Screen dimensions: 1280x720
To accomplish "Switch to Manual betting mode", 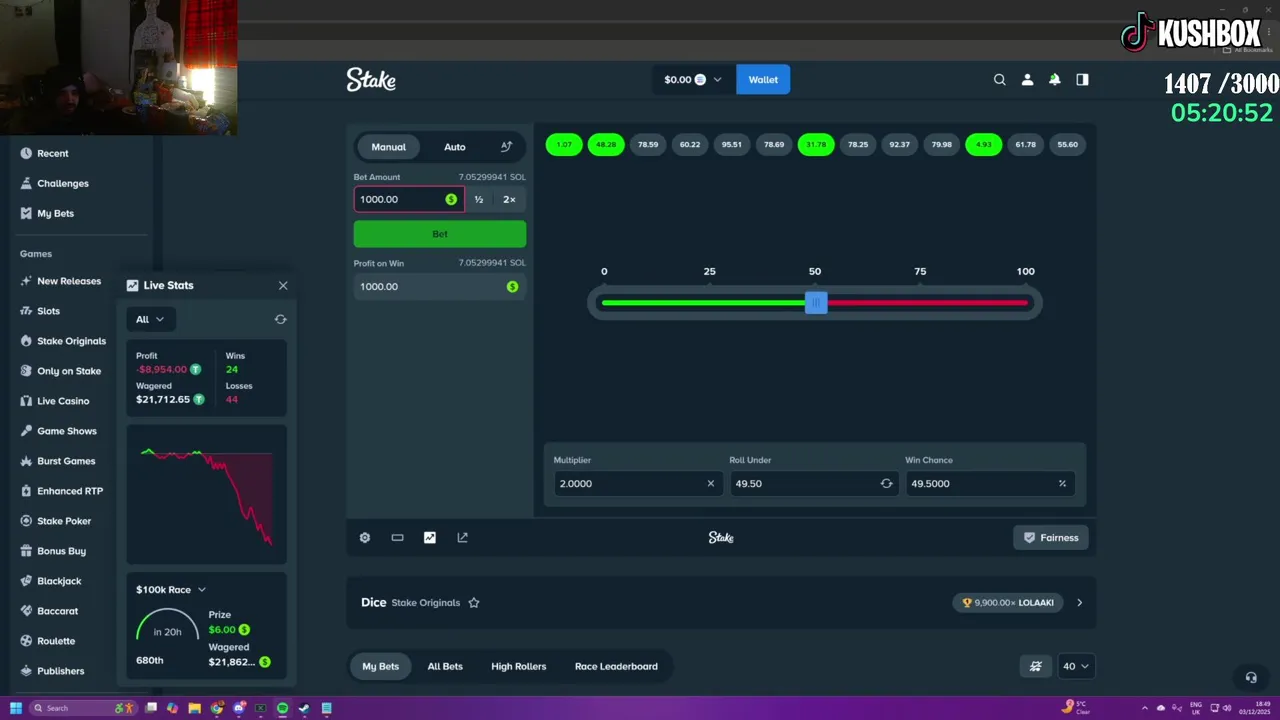I will click(x=389, y=147).
